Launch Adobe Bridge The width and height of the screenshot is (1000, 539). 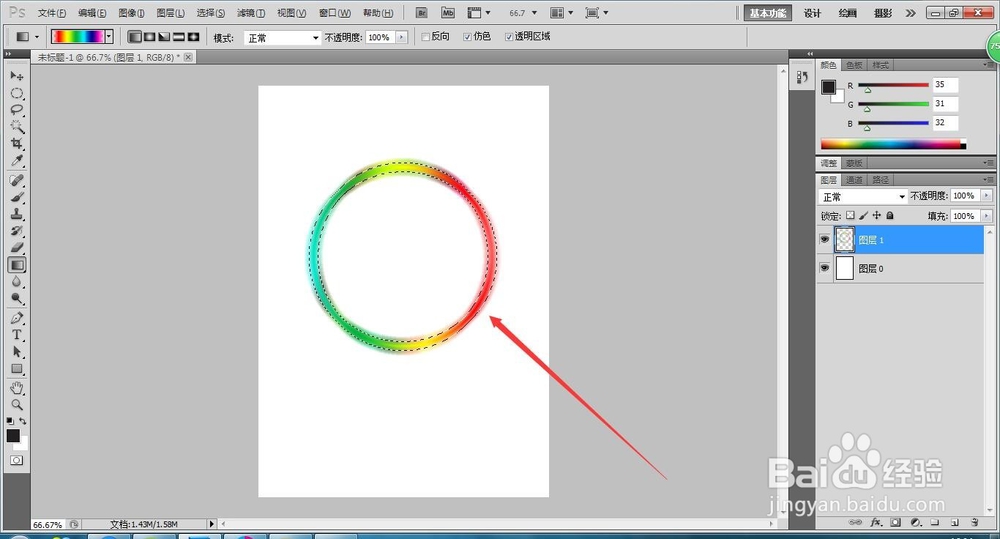[x=422, y=13]
